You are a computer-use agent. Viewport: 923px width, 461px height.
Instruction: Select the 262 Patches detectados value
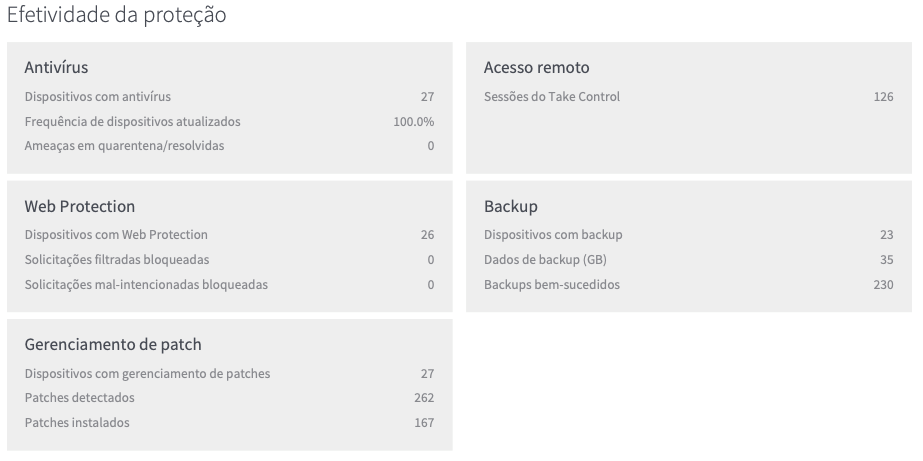[x=424, y=397]
